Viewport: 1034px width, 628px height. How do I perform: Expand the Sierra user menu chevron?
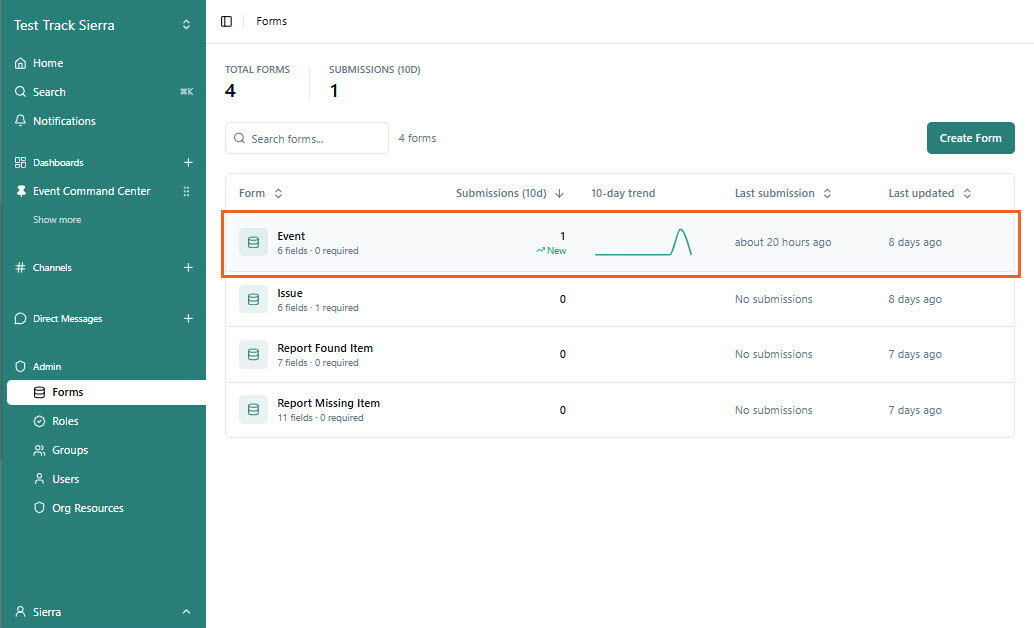[x=186, y=612]
